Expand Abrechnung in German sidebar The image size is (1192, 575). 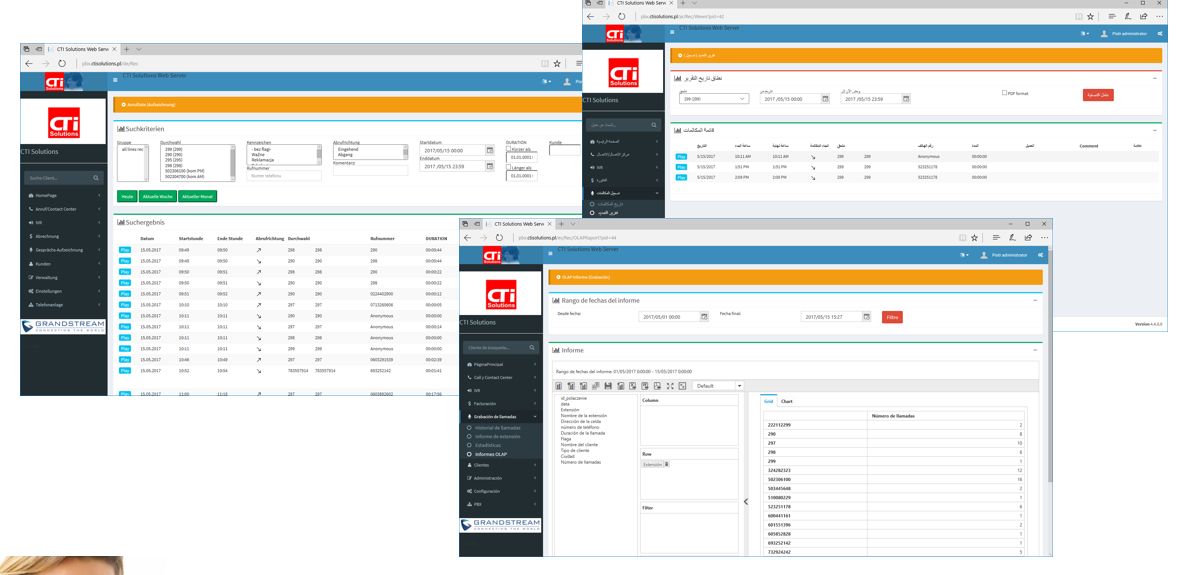[x=65, y=236]
